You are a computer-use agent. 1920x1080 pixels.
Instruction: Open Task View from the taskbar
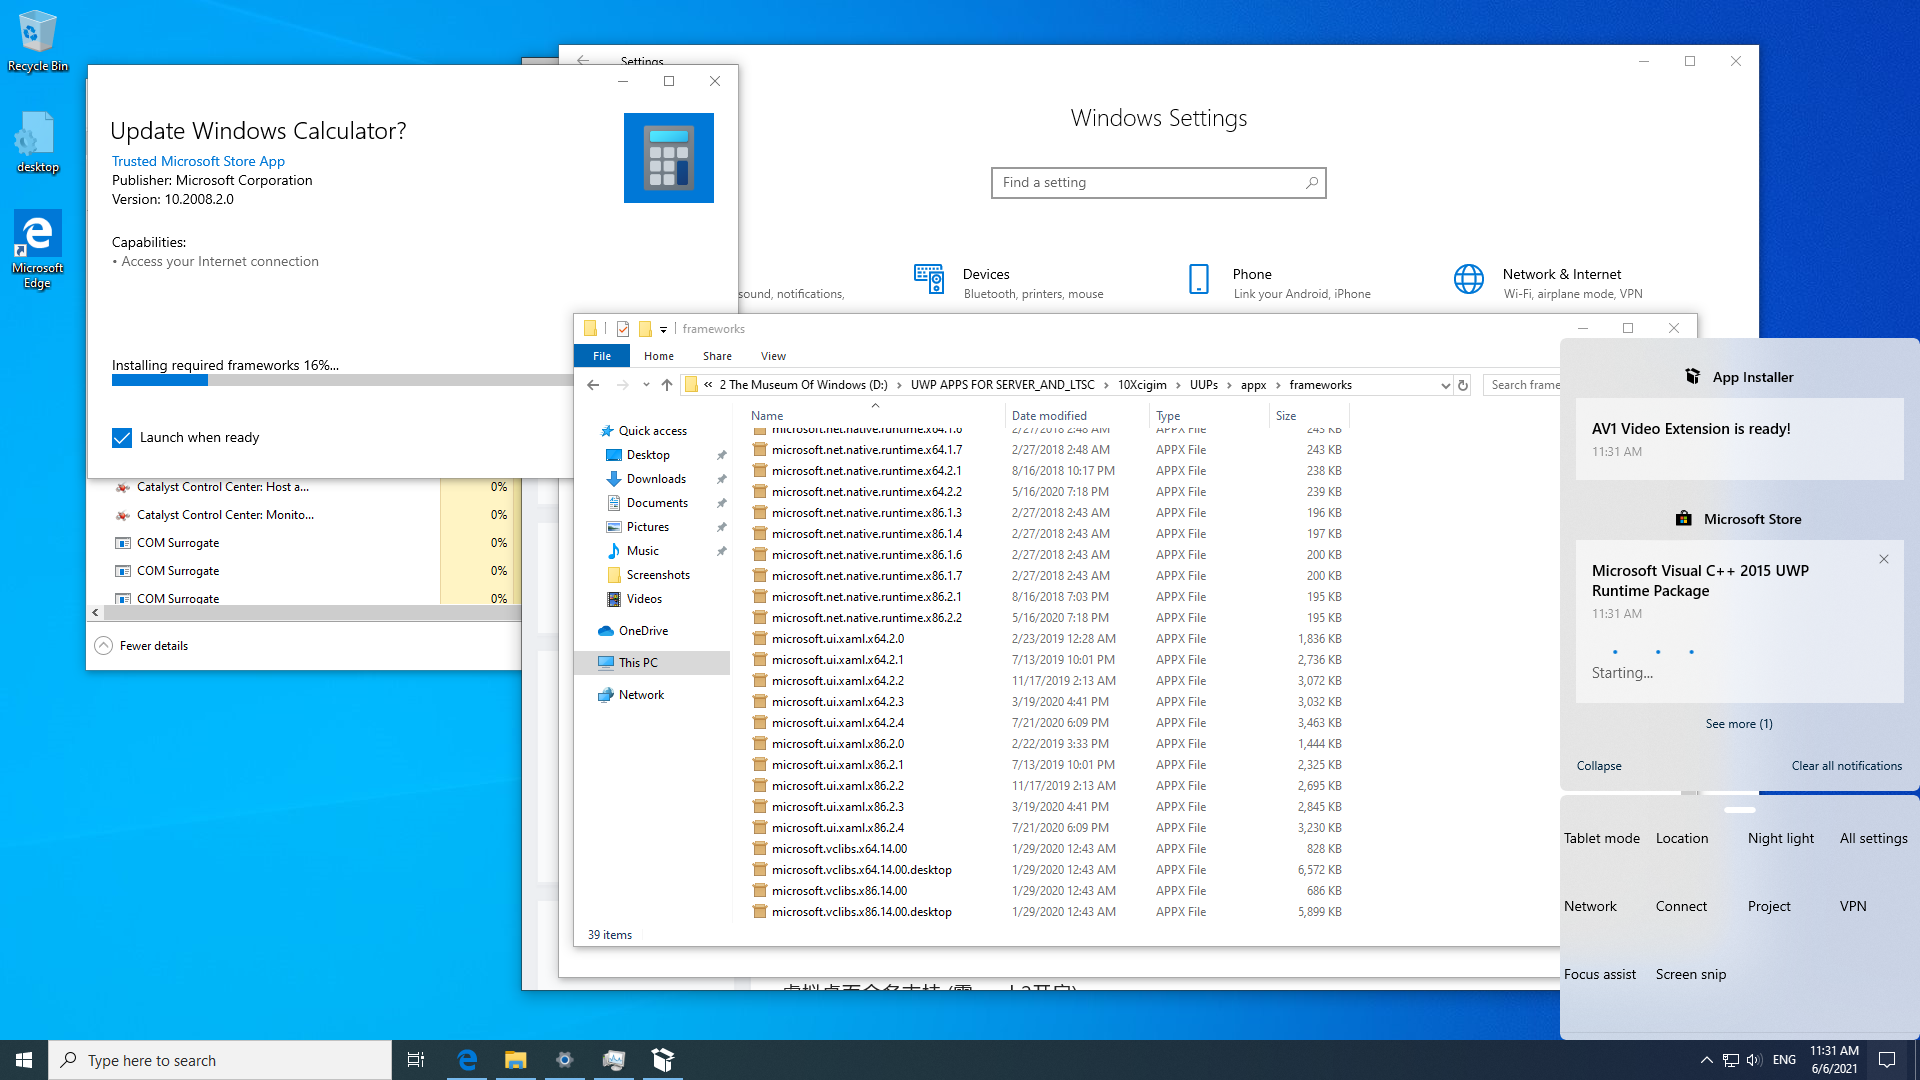coord(416,1060)
